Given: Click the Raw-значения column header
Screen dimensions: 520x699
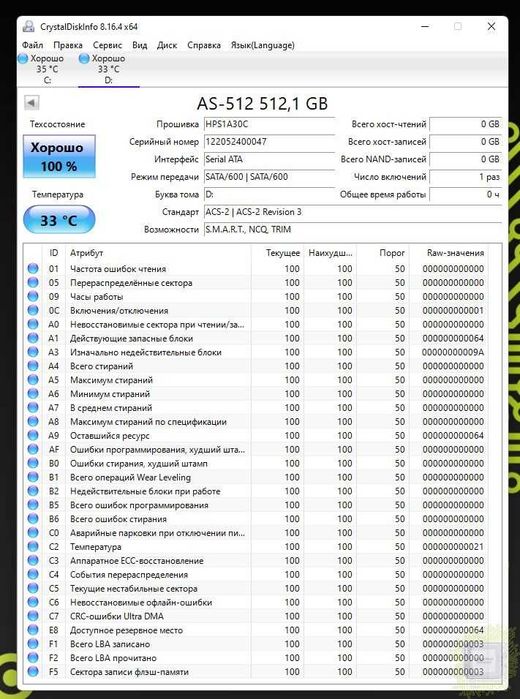Looking at the screenshot, I should coord(449,253).
